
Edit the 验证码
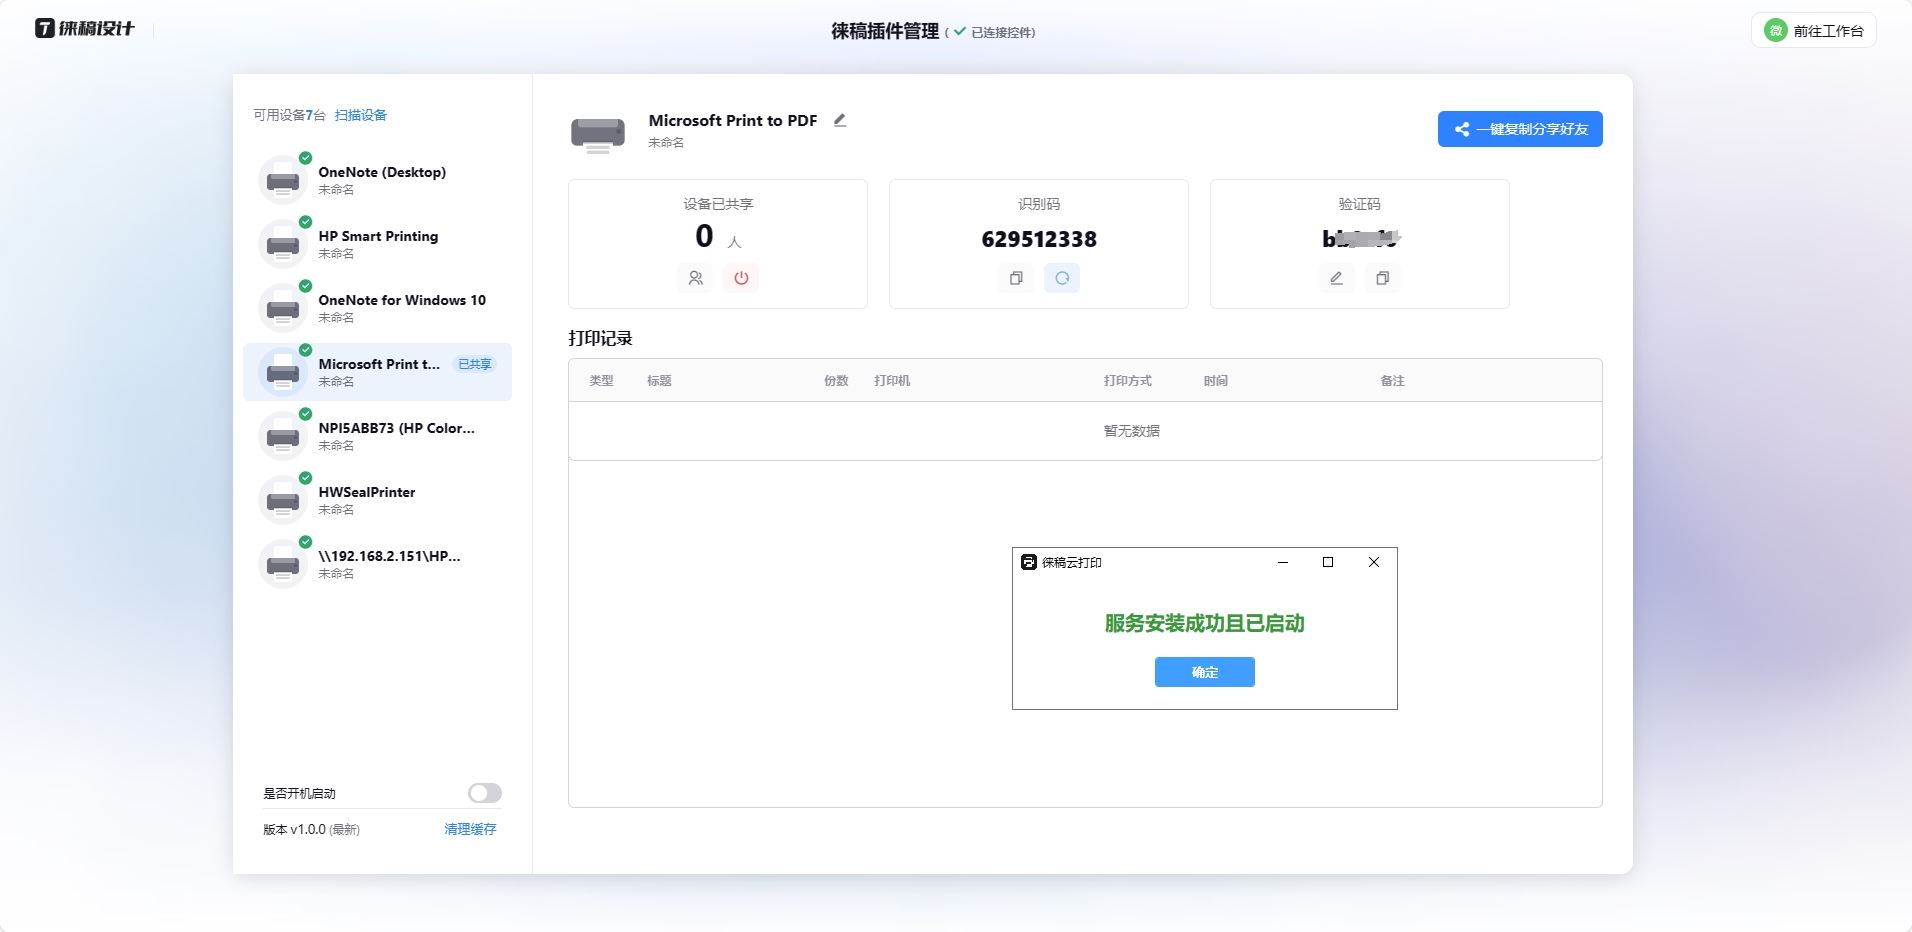[1336, 278]
